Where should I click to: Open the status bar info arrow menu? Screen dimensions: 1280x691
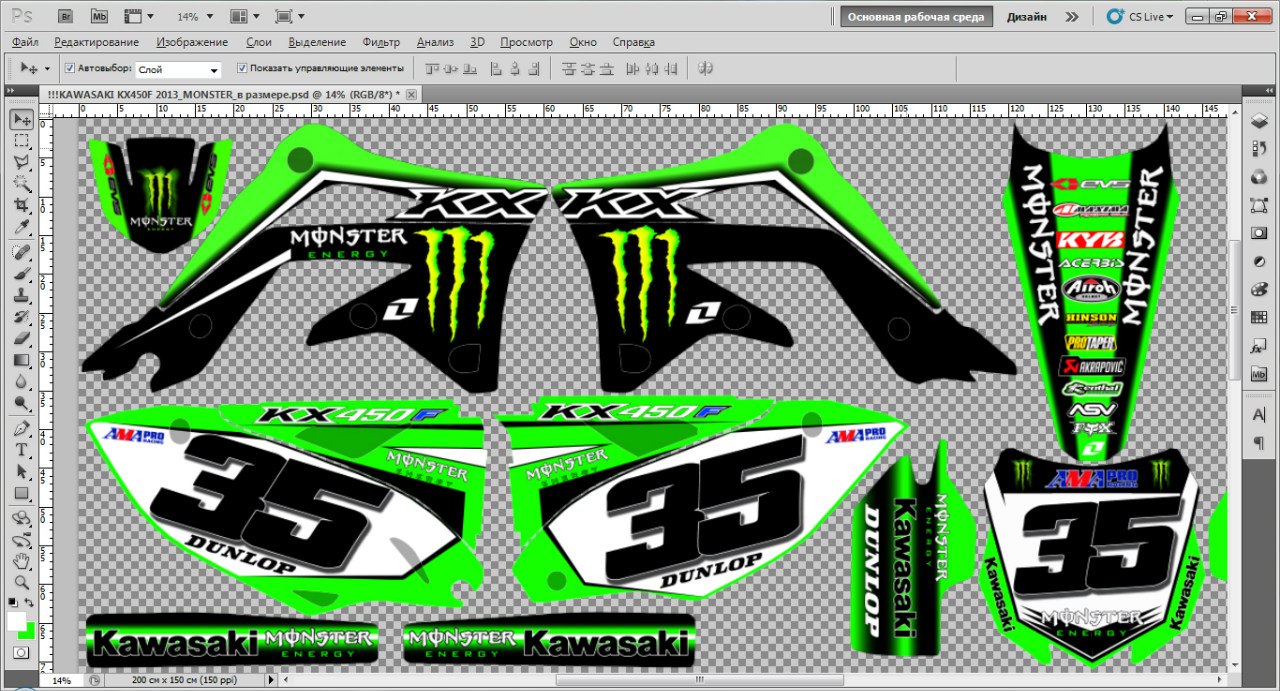[x=270, y=680]
